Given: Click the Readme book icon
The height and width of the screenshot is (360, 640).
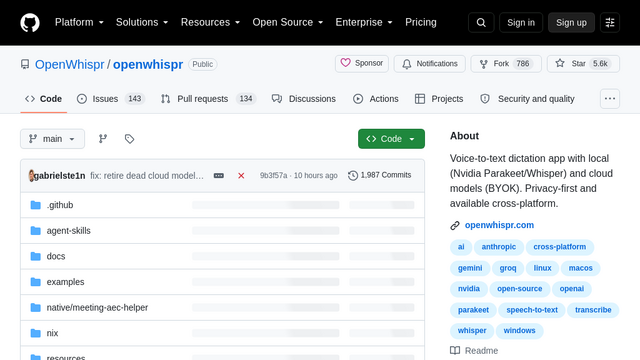Looking at the screenshot, I should tap(455, 351).
